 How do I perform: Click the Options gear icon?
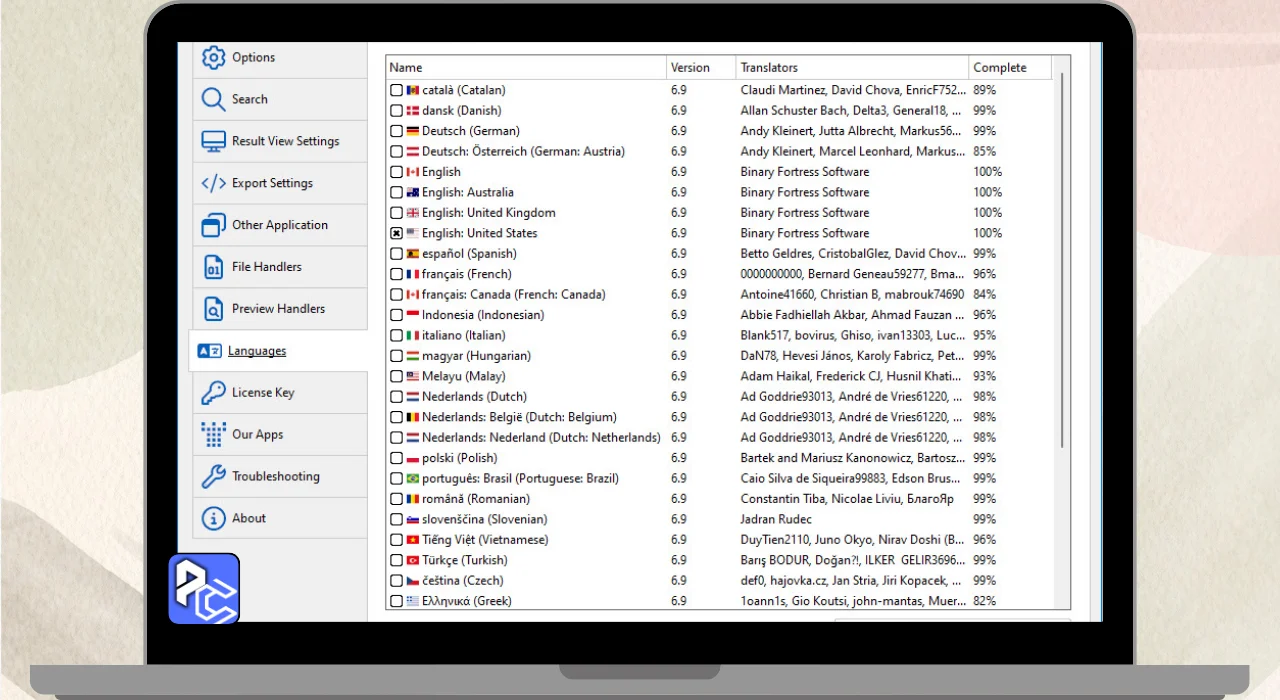pyautogui.click(x=213, y=58)
